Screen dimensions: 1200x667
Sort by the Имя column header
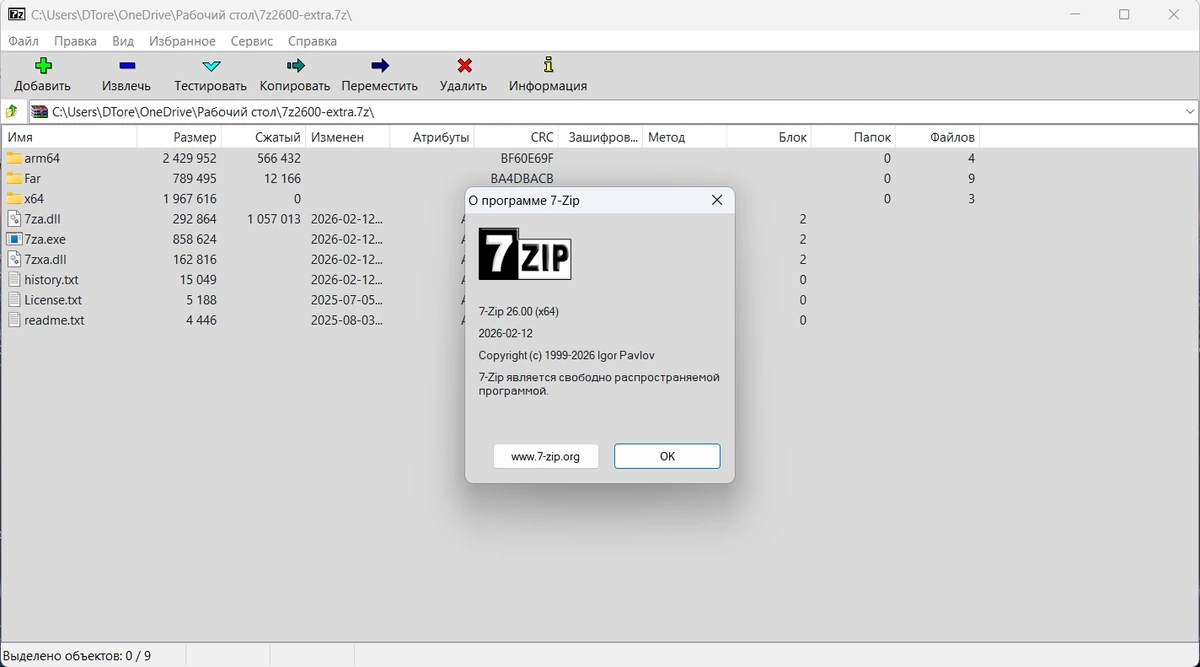(x=69, y=137)
